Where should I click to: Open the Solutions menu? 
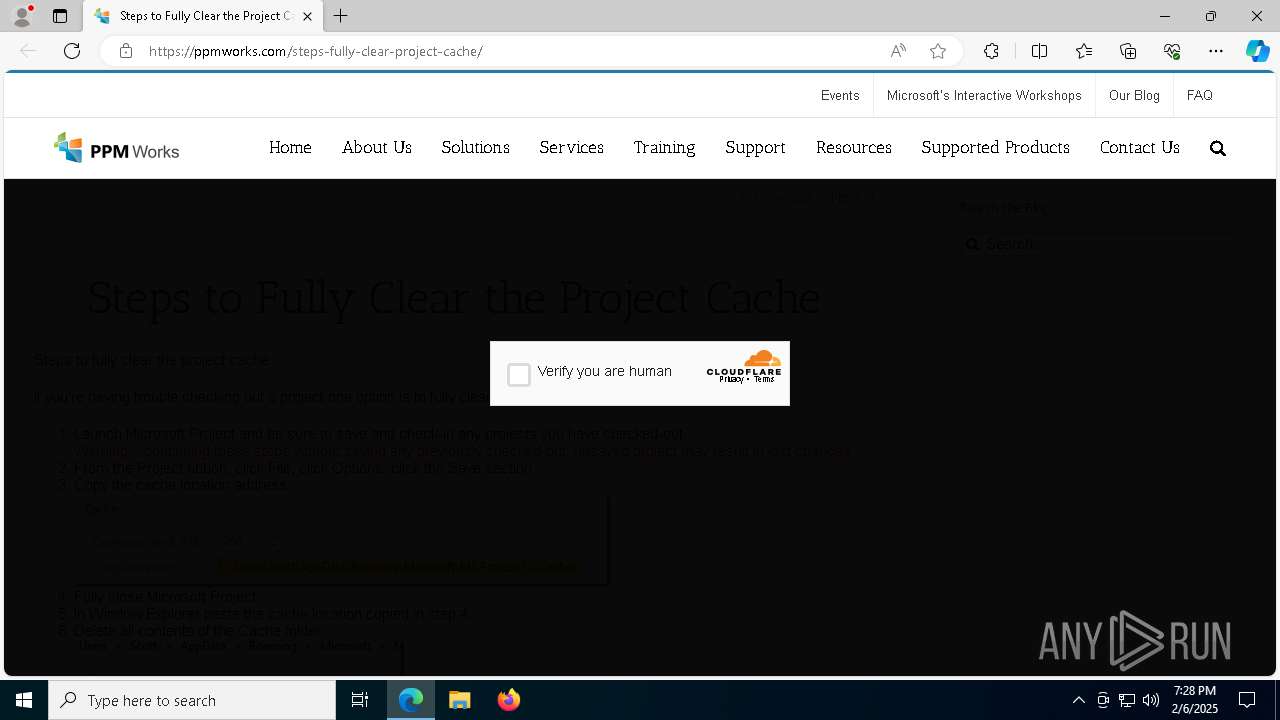point(476,147)
